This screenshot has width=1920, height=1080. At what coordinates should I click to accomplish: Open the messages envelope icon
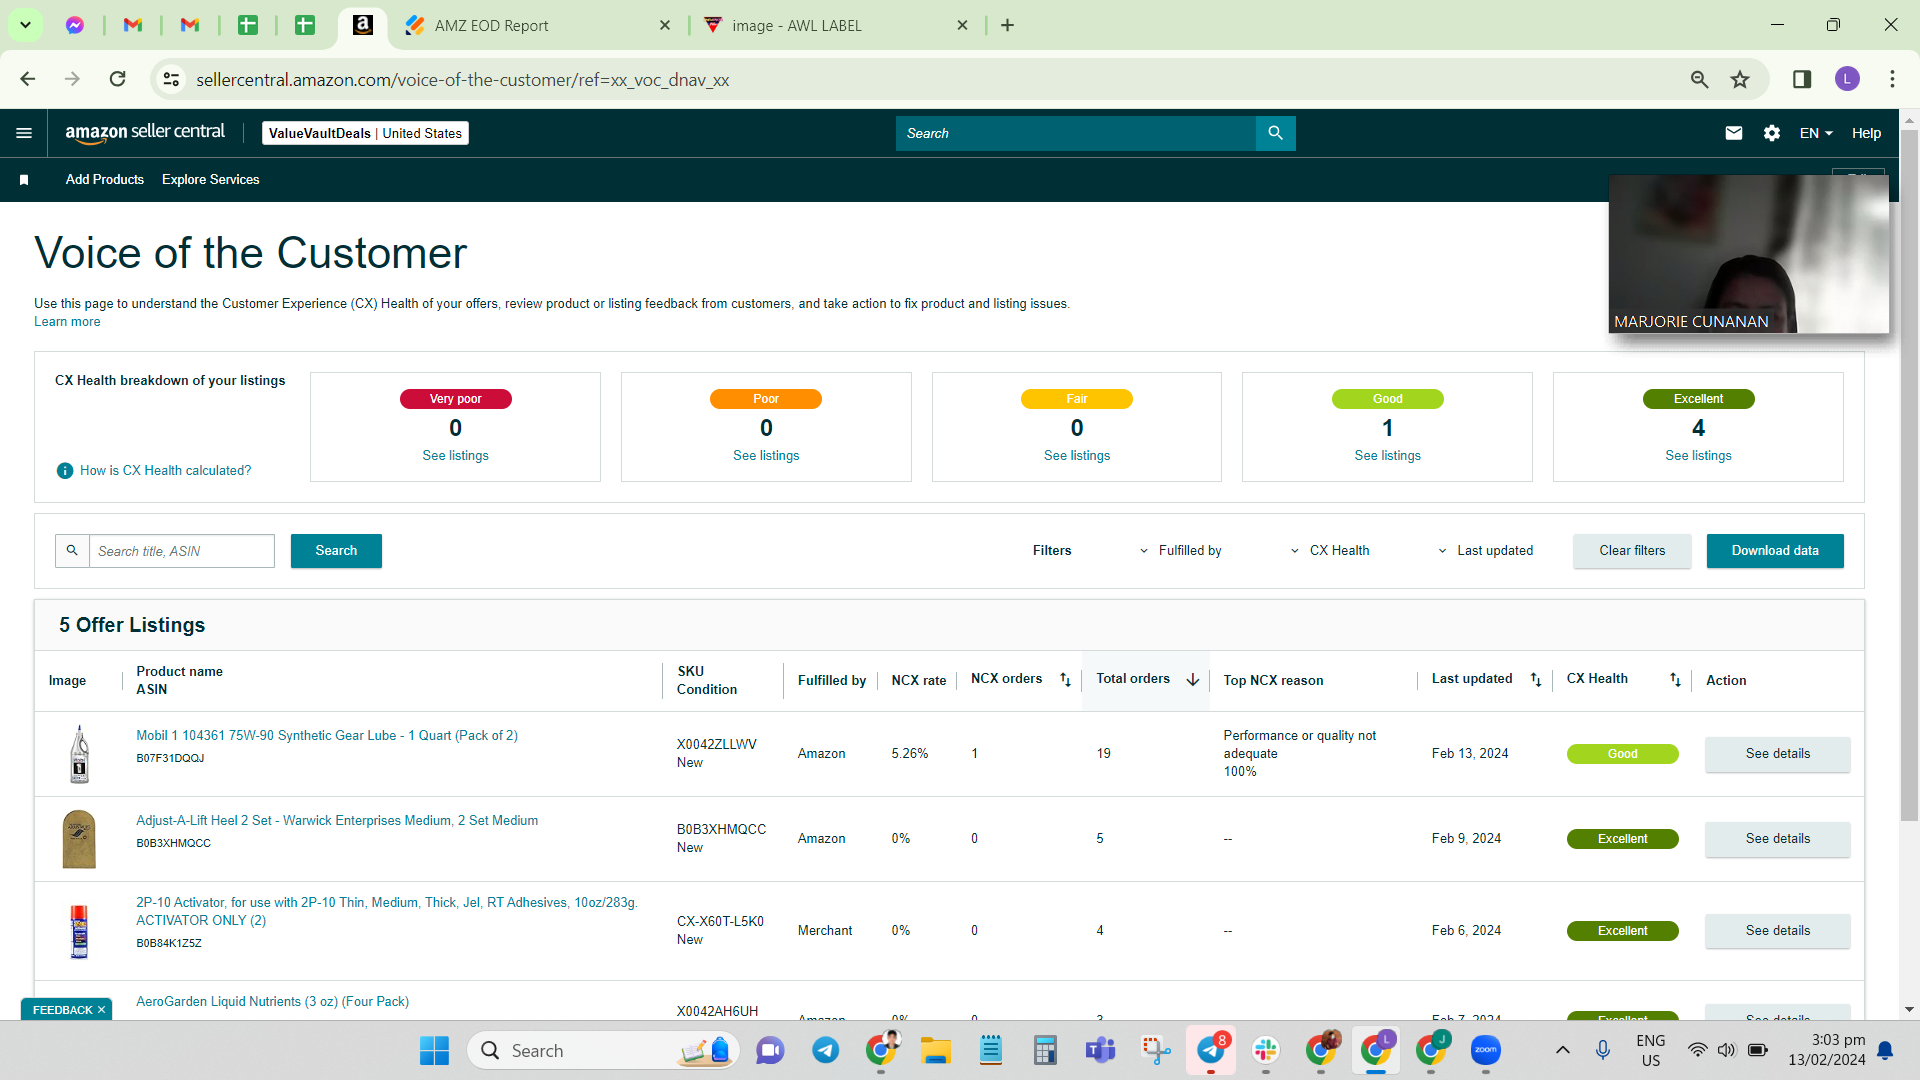tap(1734, 133)
